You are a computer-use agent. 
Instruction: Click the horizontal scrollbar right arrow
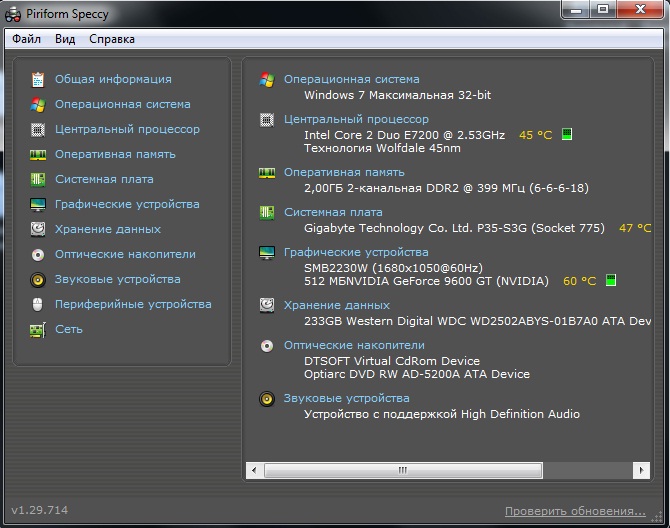640,468
